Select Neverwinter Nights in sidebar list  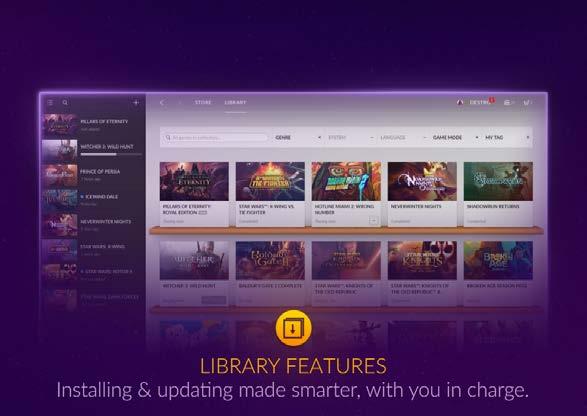93,225
